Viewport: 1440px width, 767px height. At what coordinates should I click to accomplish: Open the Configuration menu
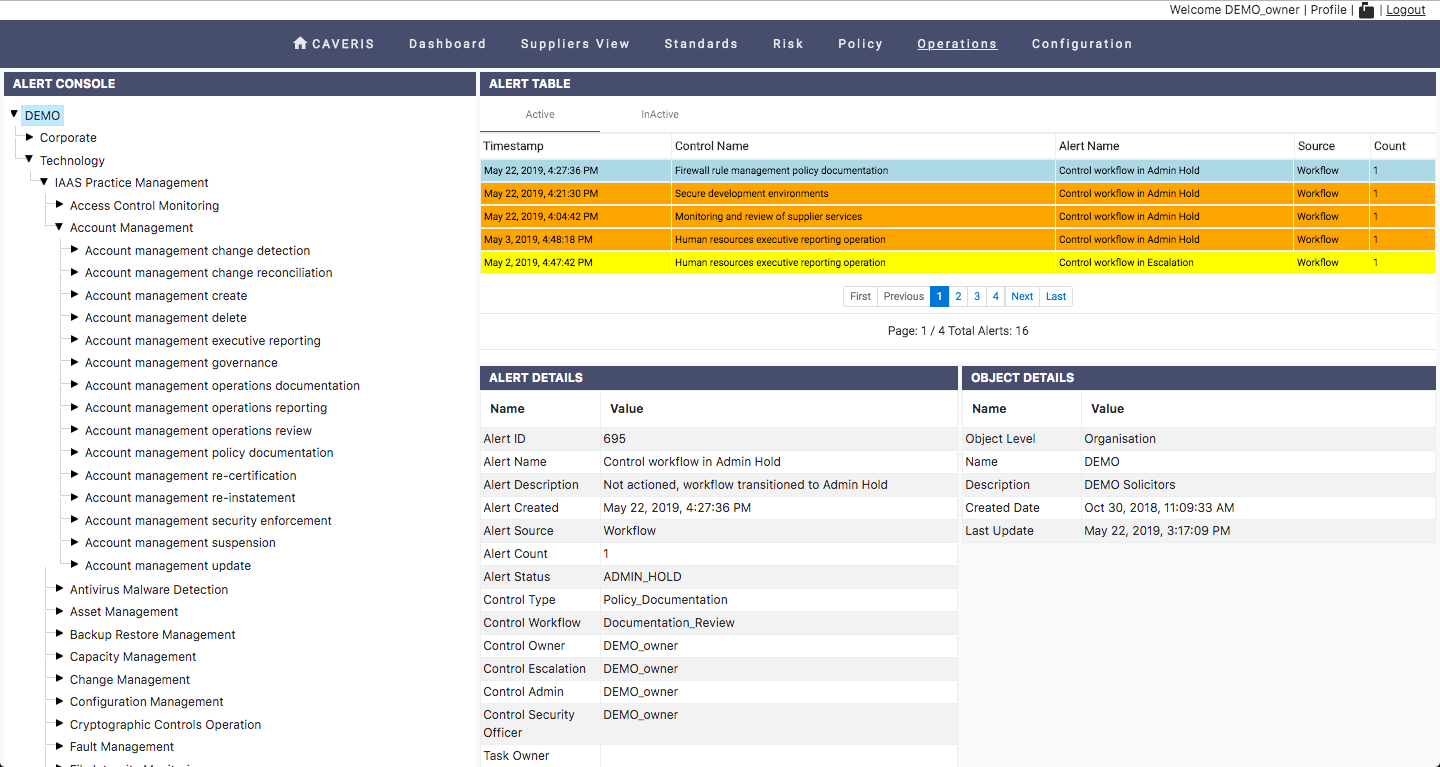1082,44
